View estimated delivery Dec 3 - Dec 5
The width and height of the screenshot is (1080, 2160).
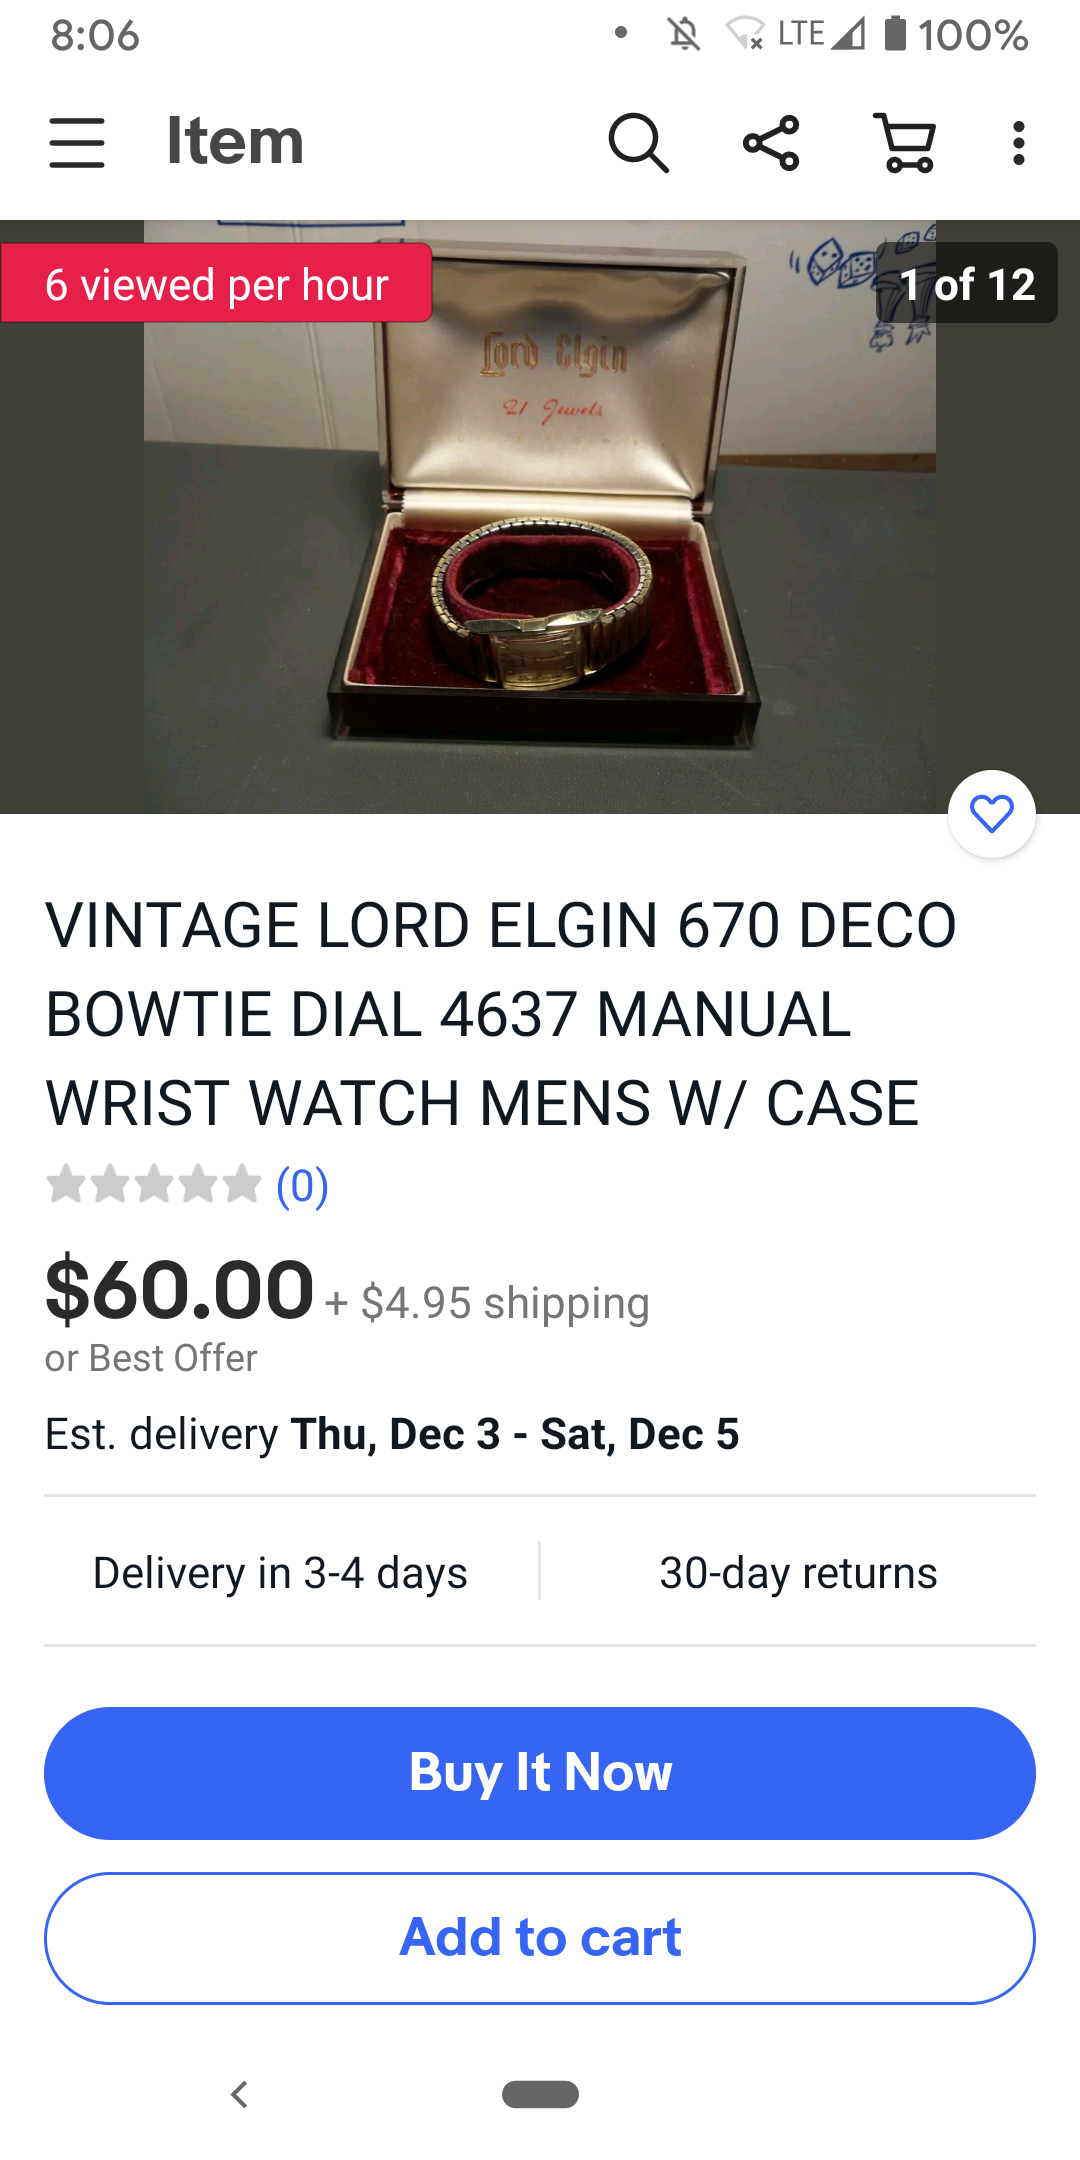tap(392, 1434)
